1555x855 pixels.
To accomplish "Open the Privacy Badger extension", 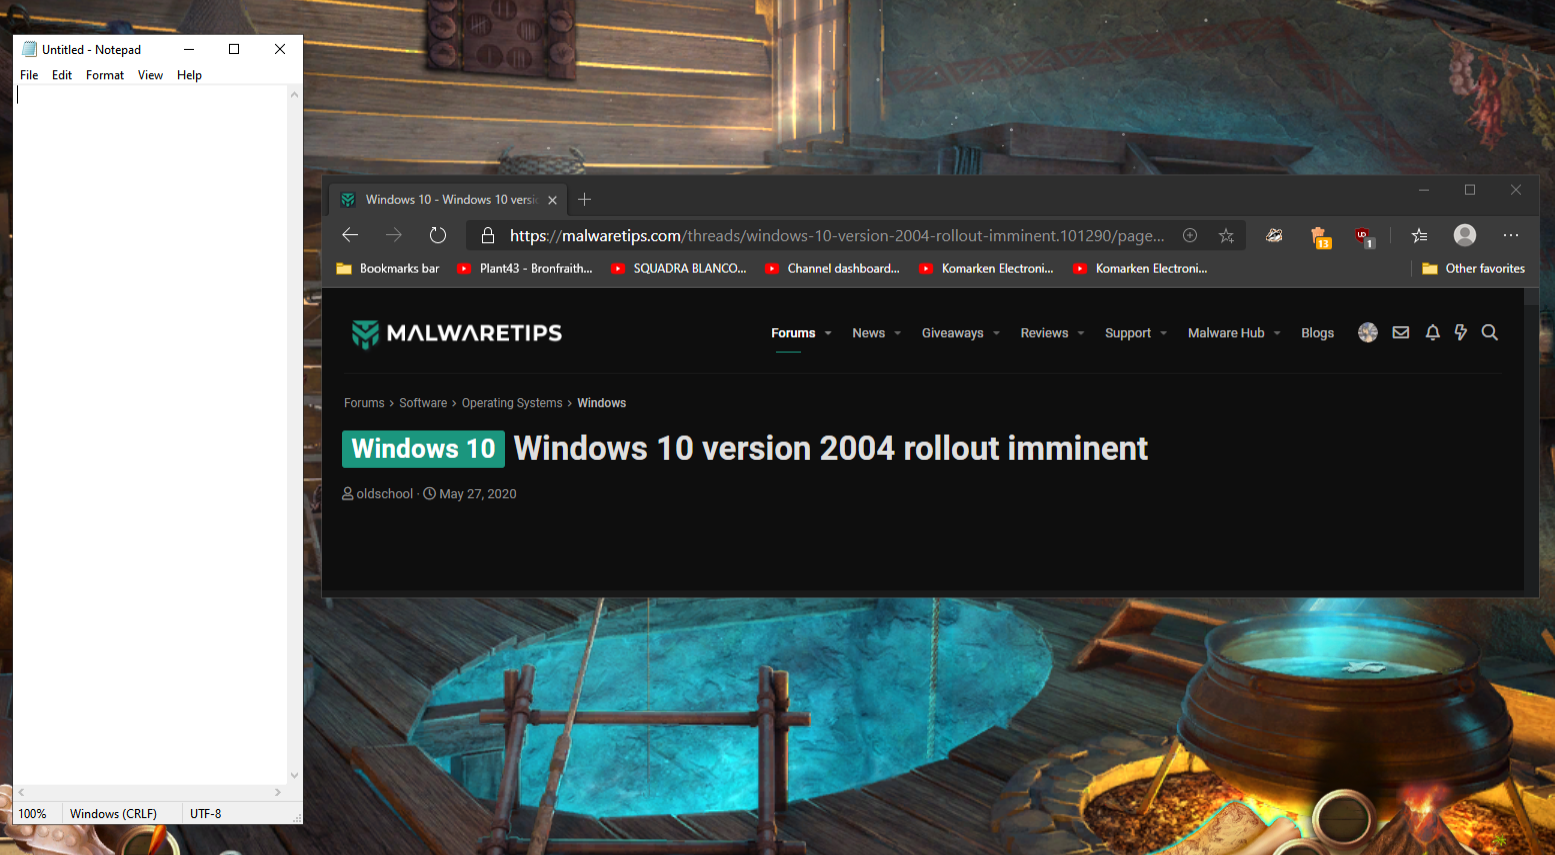I will point(1274,235).
